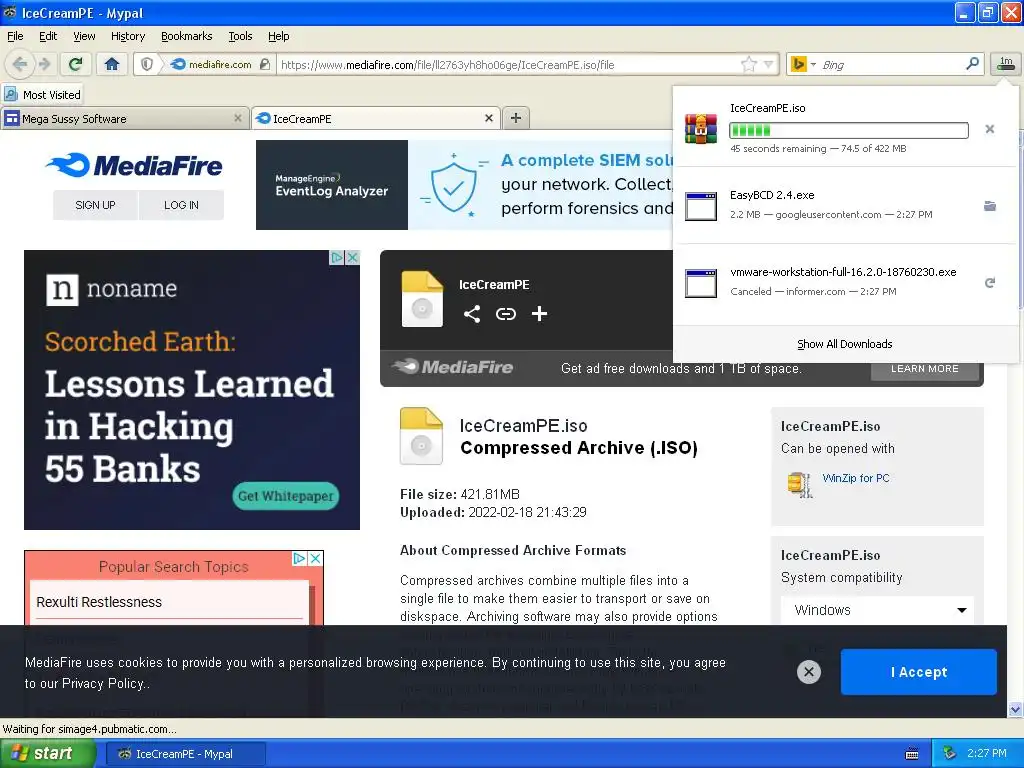Close the Popular Search Topics ad
This screenshot has height=768, width=1024.
pos(315,558)
